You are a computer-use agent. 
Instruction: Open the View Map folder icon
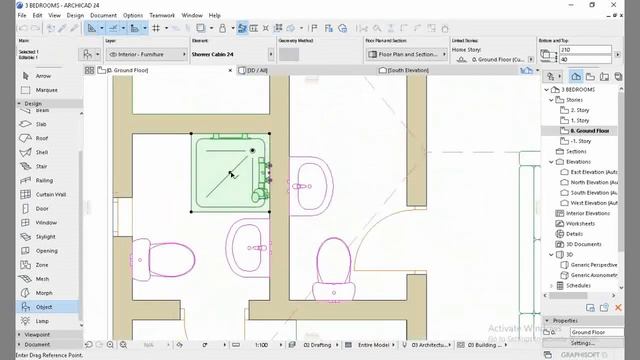pos(590,76)
